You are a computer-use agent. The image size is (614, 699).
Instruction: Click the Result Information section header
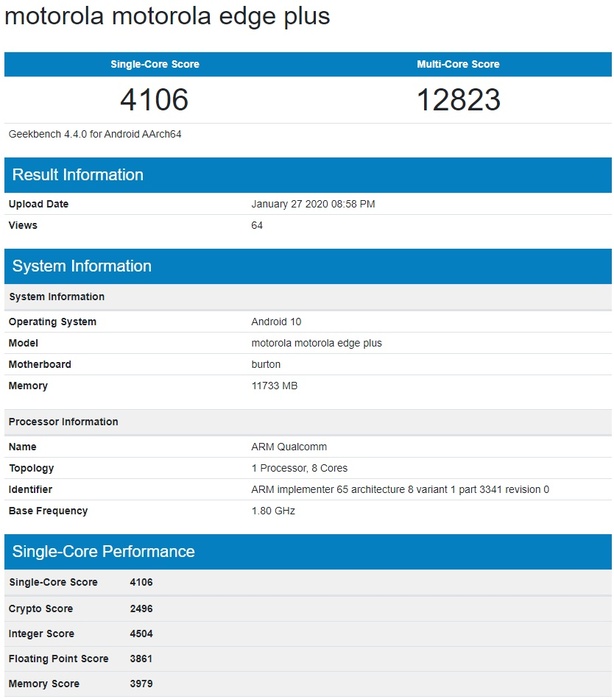(x=78, y=175)
